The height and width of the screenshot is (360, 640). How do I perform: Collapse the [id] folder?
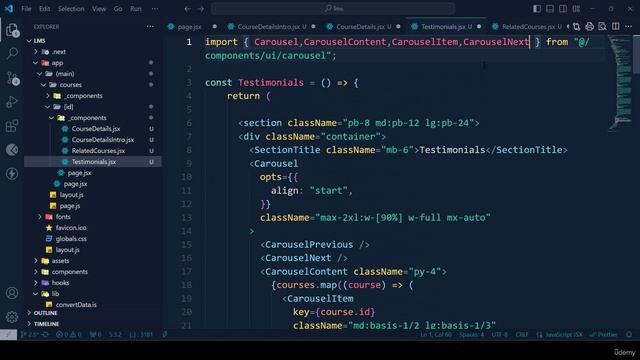(48, 107)
